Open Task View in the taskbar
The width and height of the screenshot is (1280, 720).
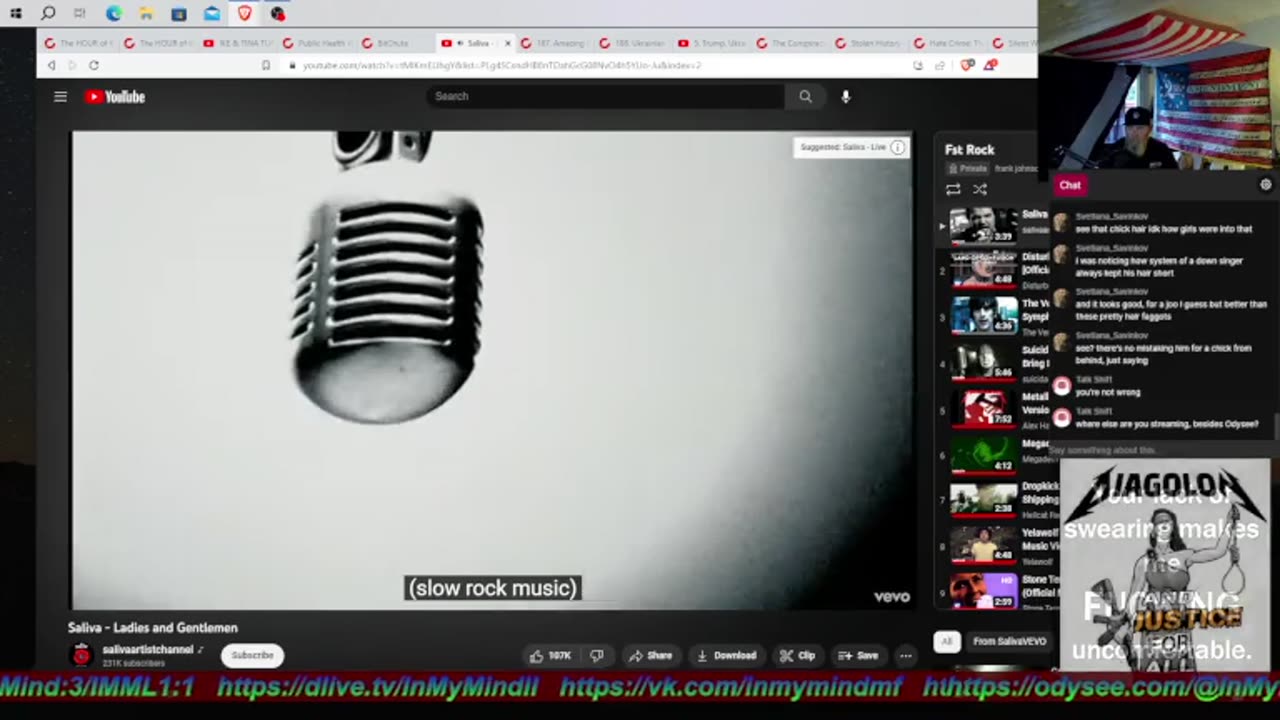coord(80,13)
